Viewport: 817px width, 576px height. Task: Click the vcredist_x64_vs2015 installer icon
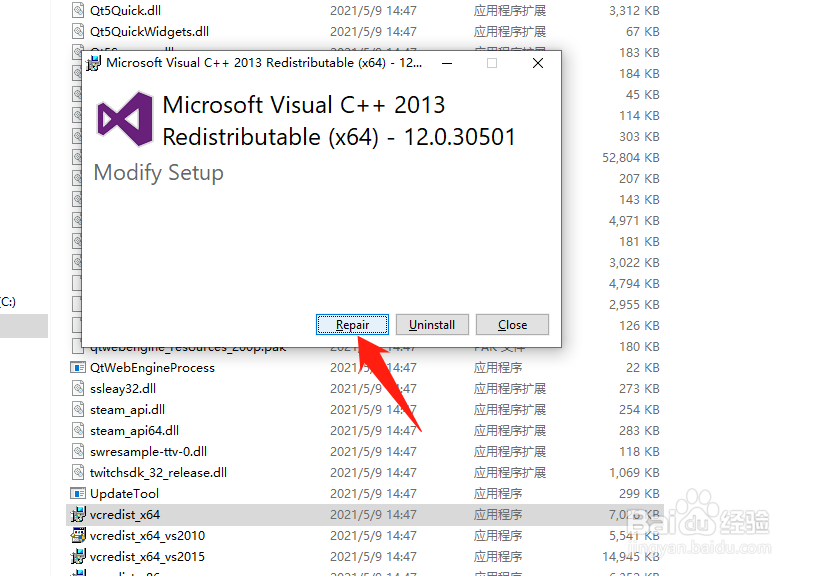point(78,556)
